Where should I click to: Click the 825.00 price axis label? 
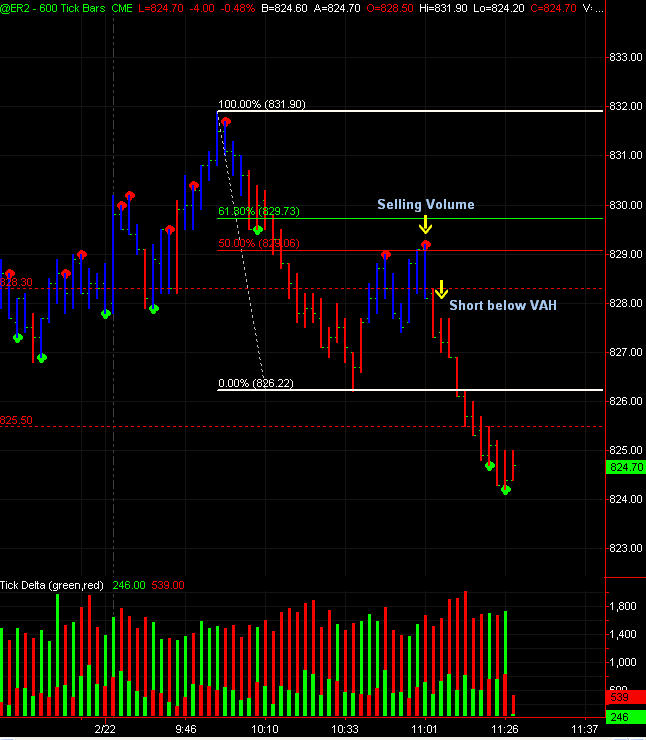pyautogui.click(x=626, y=450)
